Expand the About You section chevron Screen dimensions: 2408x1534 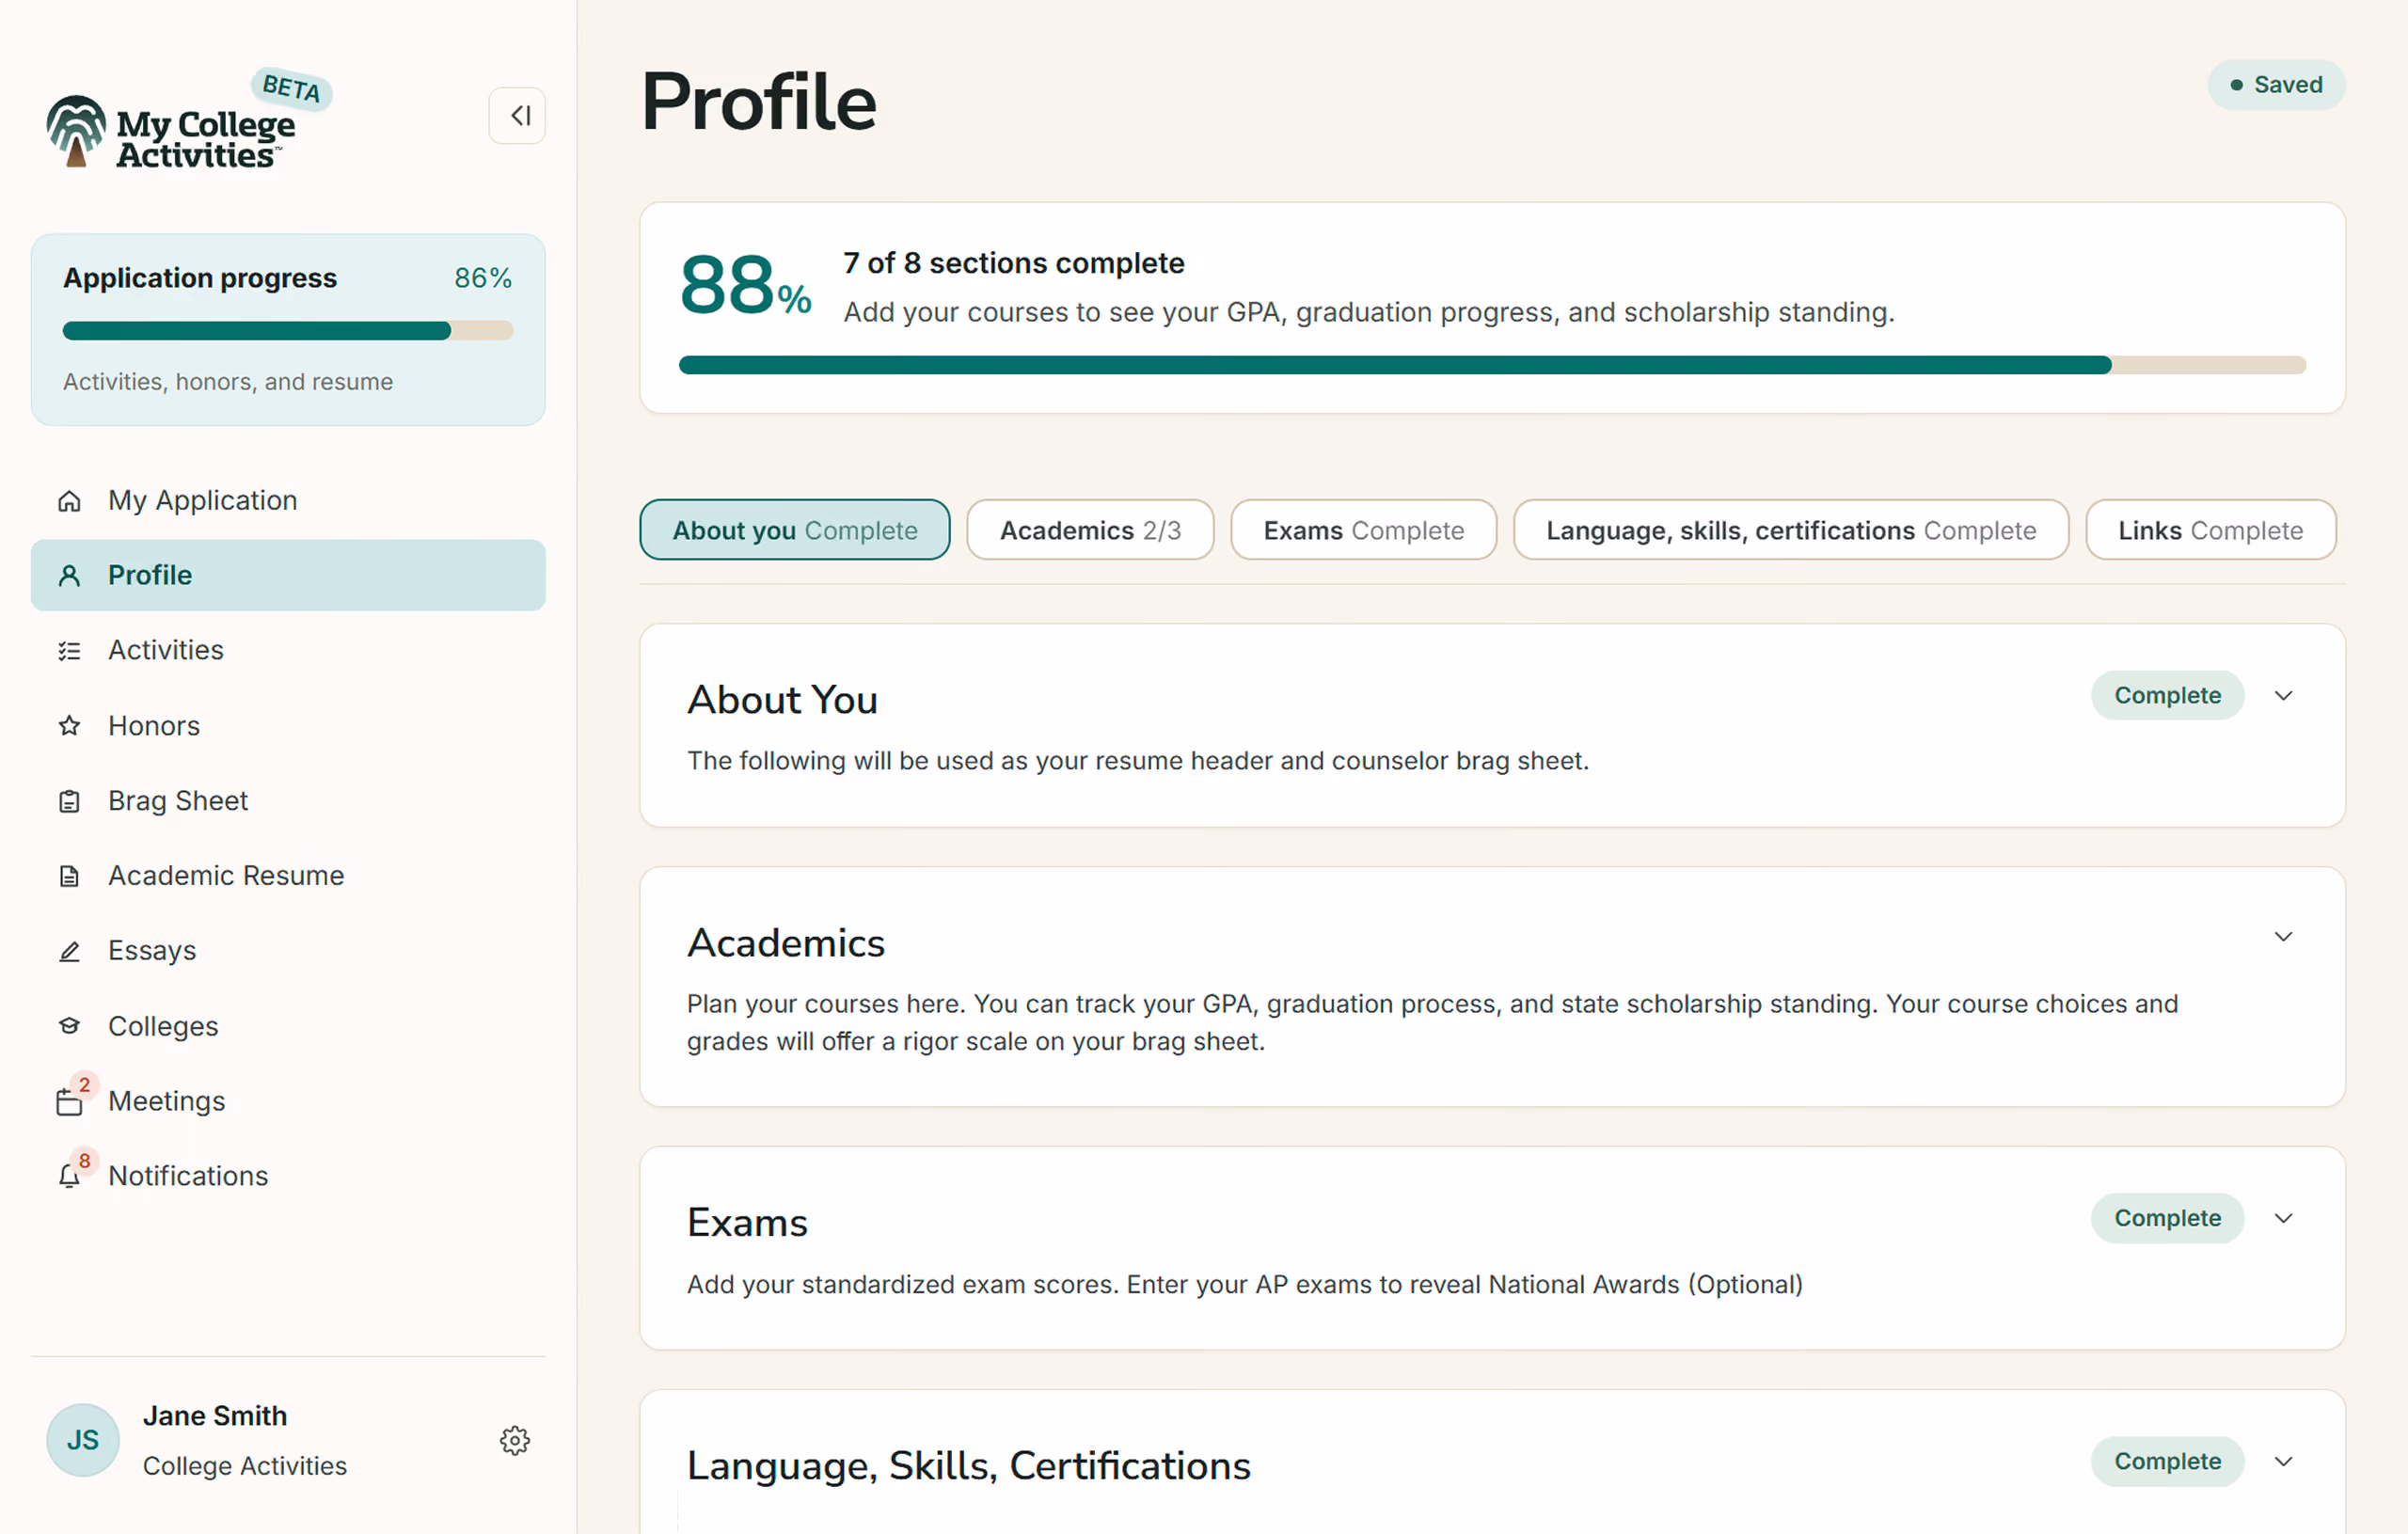pyautogui.click(x=2283, y=696)
